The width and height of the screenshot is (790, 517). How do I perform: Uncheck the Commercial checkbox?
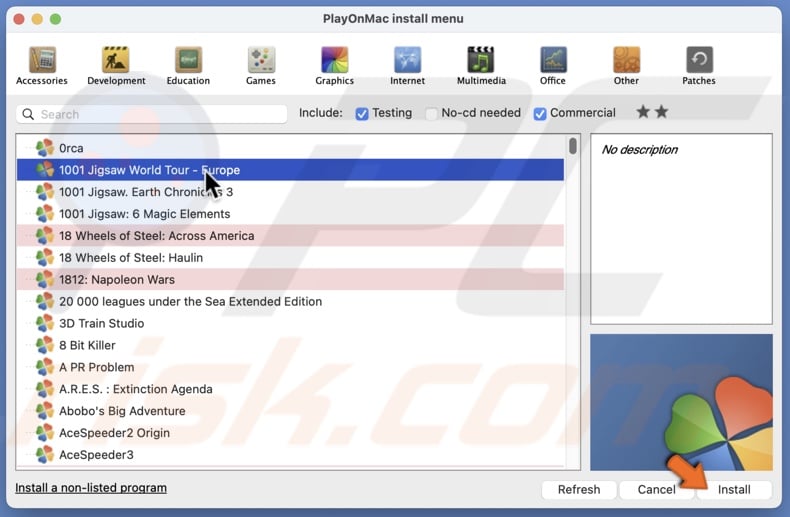tap(540, 114)
